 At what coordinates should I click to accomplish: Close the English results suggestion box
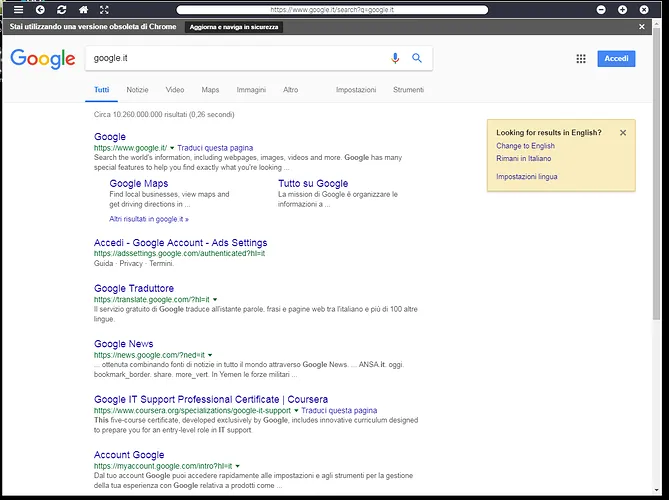tap(623, 133)
